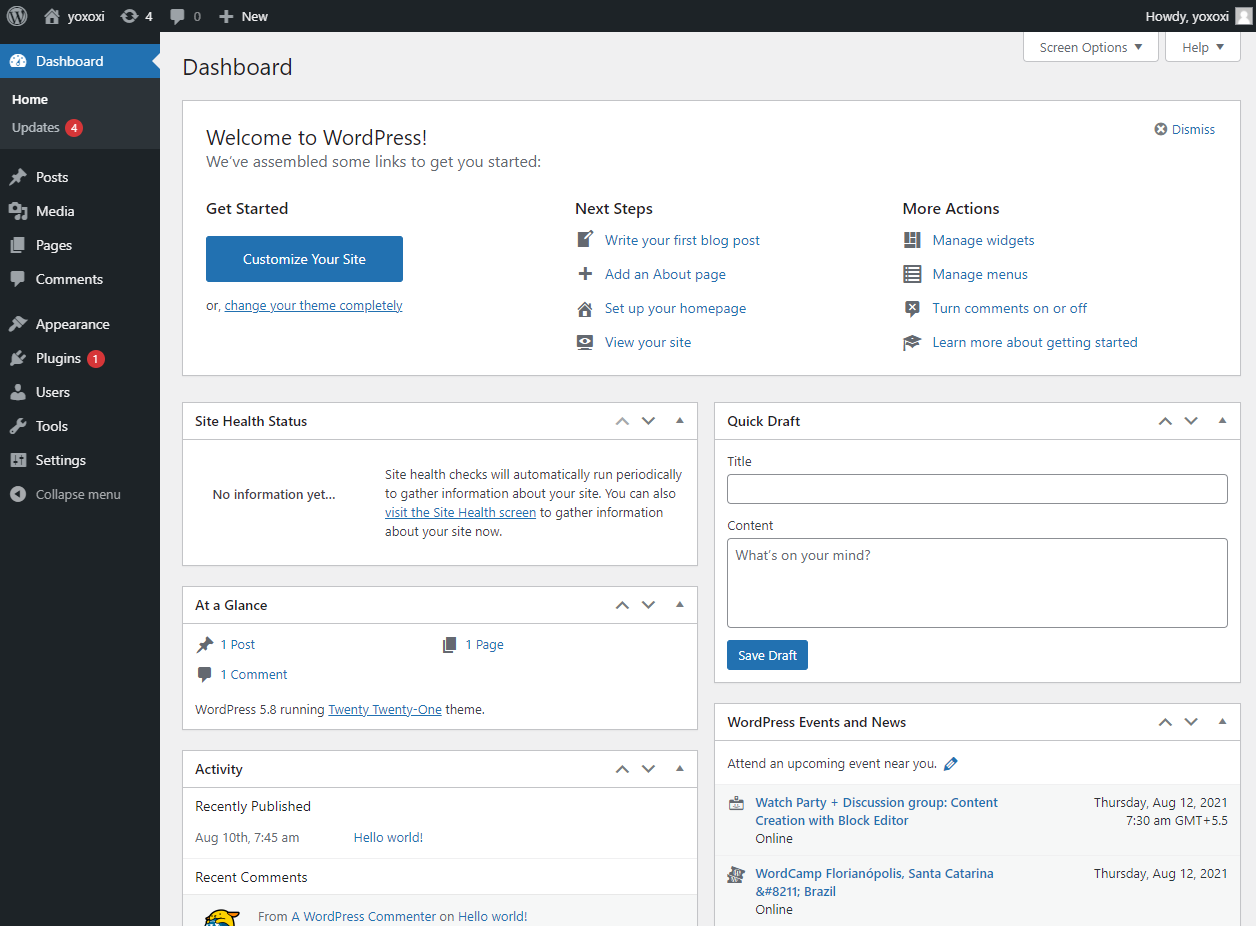Click the Customize Your Site button
This screenshot has height=926, width=1256.
point(304,258)
